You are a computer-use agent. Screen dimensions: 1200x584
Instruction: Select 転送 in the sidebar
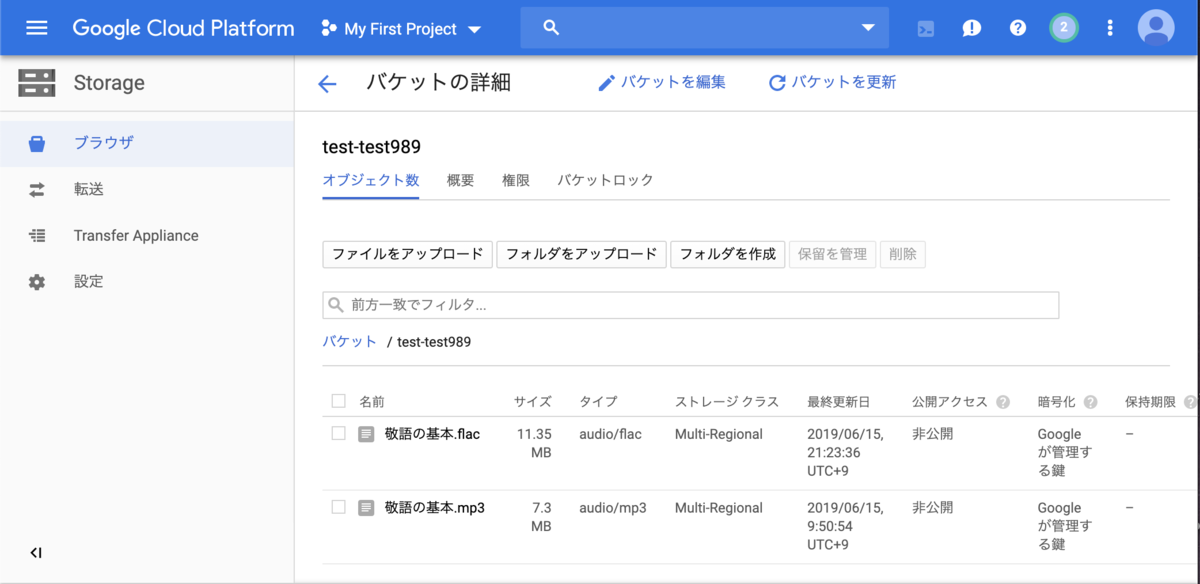pos(147,189)
